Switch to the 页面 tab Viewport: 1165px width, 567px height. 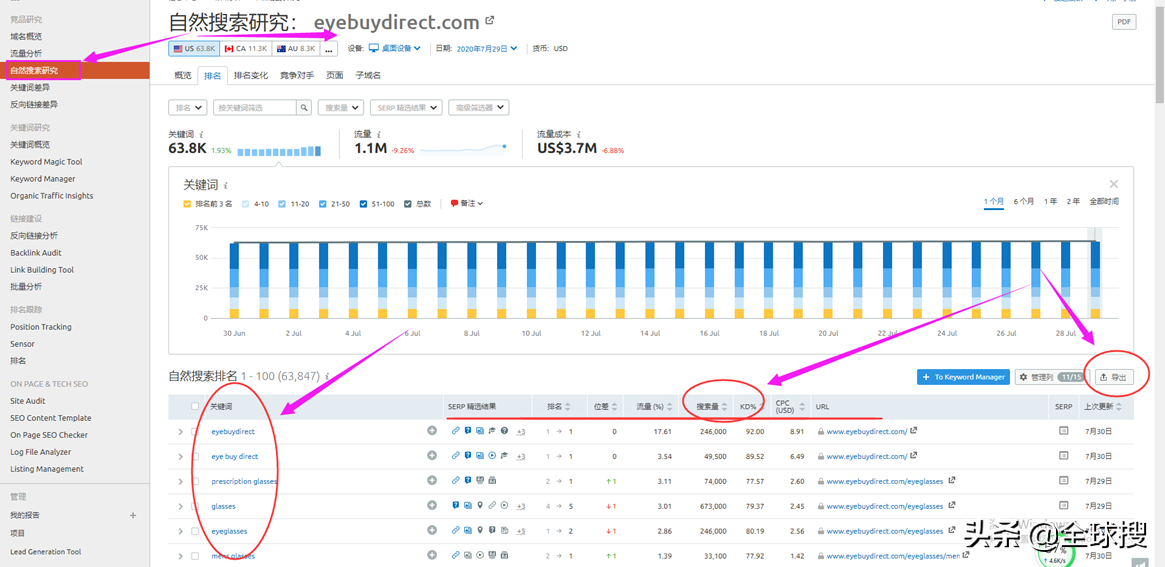click(x=335, y=75)
